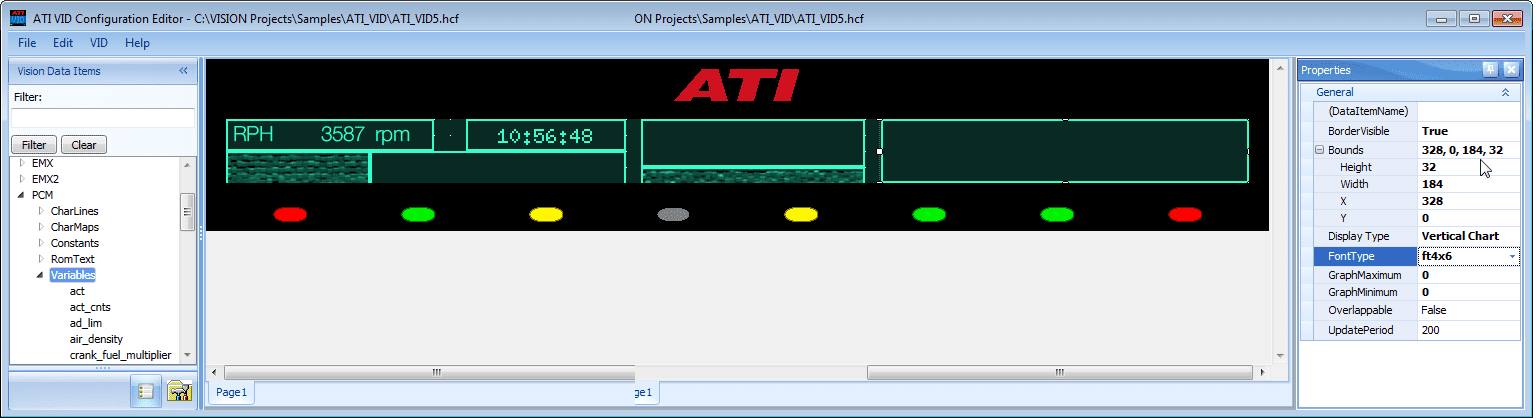Click the ATI VID app icon in title bar
Image resolution: width=1538 pixels, height=418 pixels.
coord(17,19)
